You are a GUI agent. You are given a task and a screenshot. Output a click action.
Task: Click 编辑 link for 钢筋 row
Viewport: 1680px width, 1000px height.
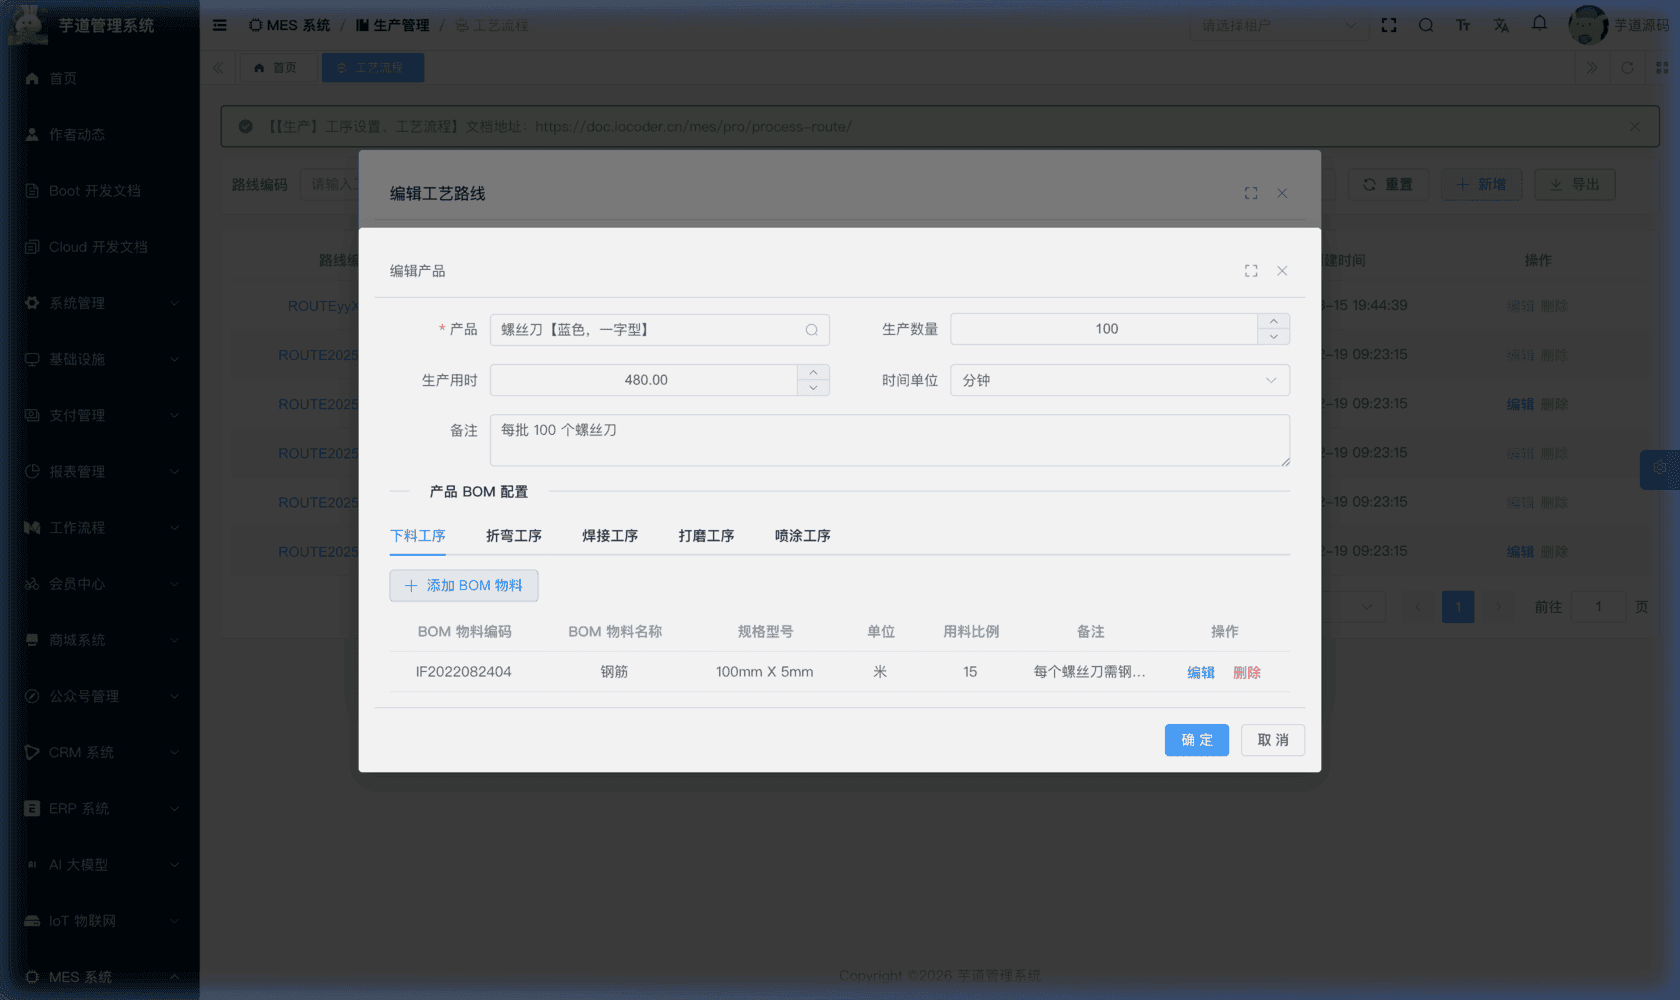[x=1200, y=672]
